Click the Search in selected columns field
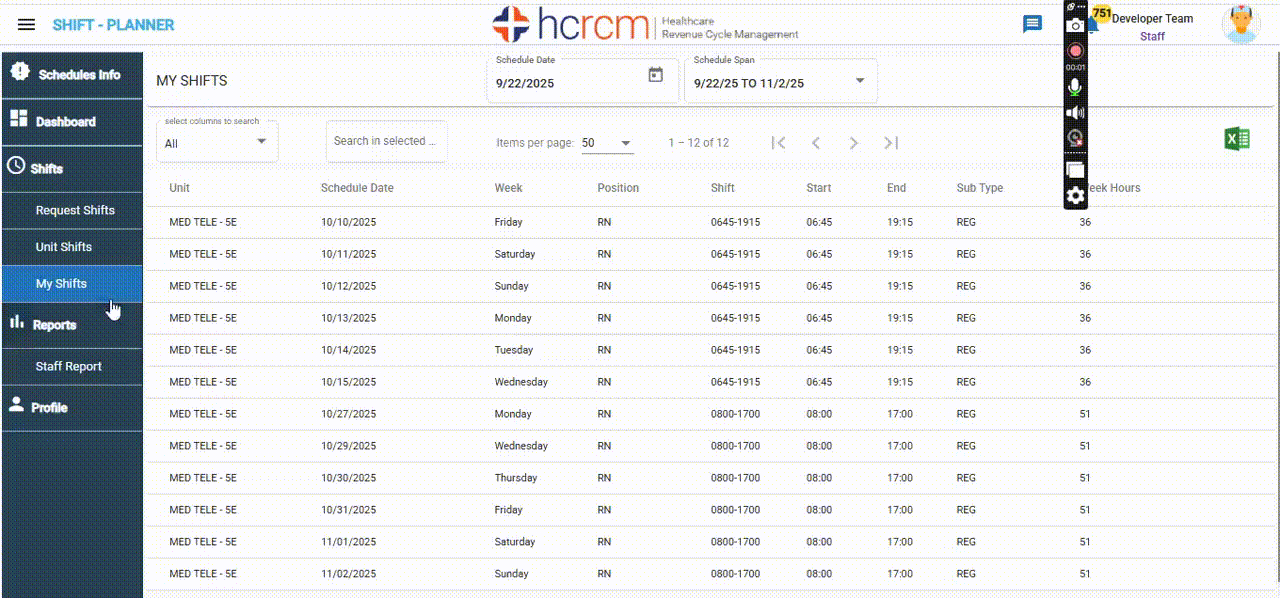1280x598 pixels. pos(386,142)
